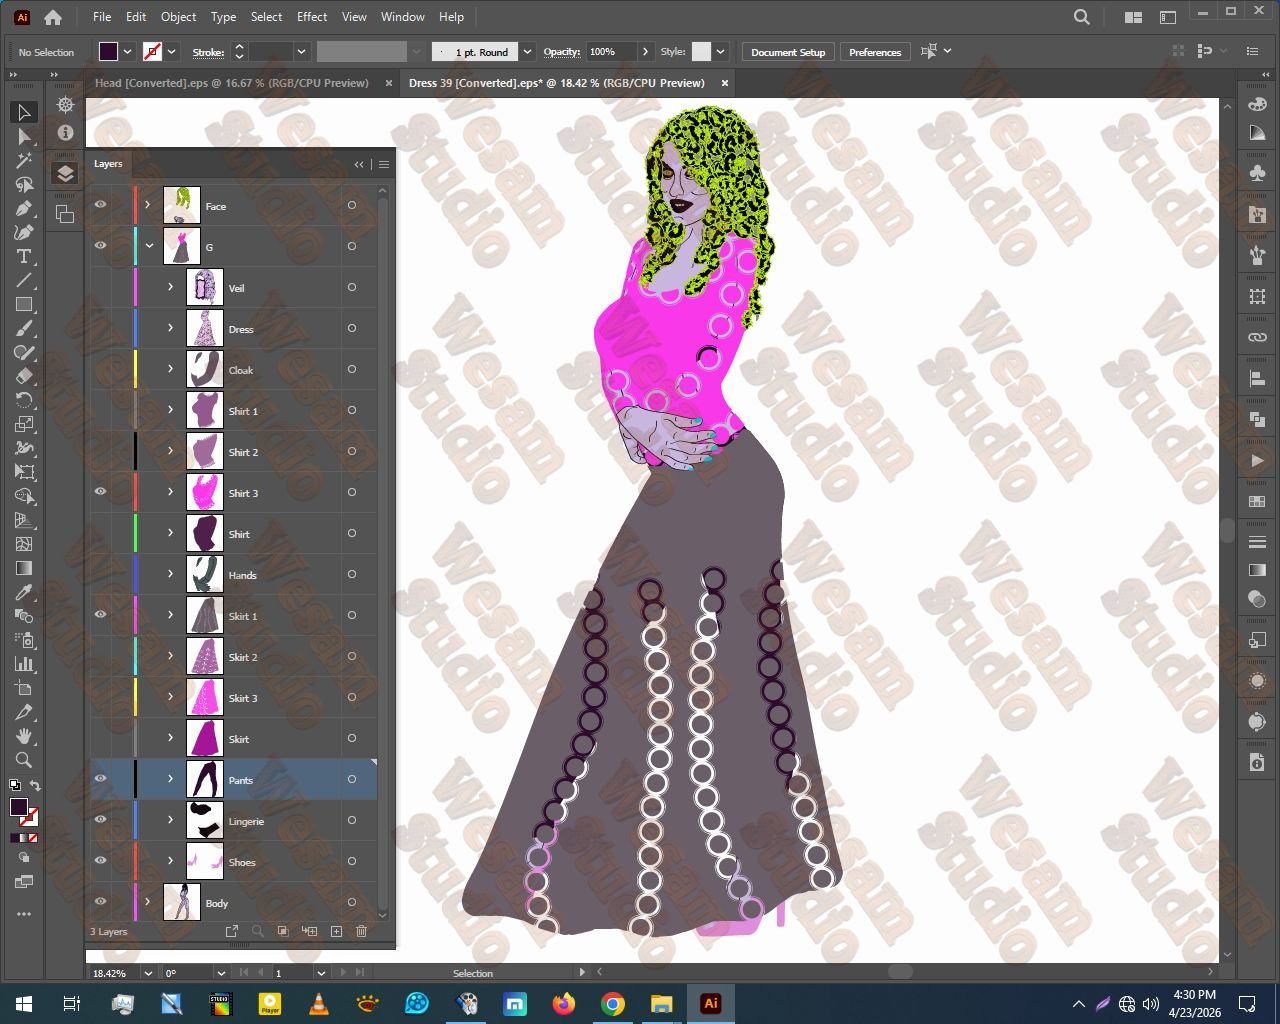Select the Rectangle tool

pyautogui.click(x=24, y=304)
